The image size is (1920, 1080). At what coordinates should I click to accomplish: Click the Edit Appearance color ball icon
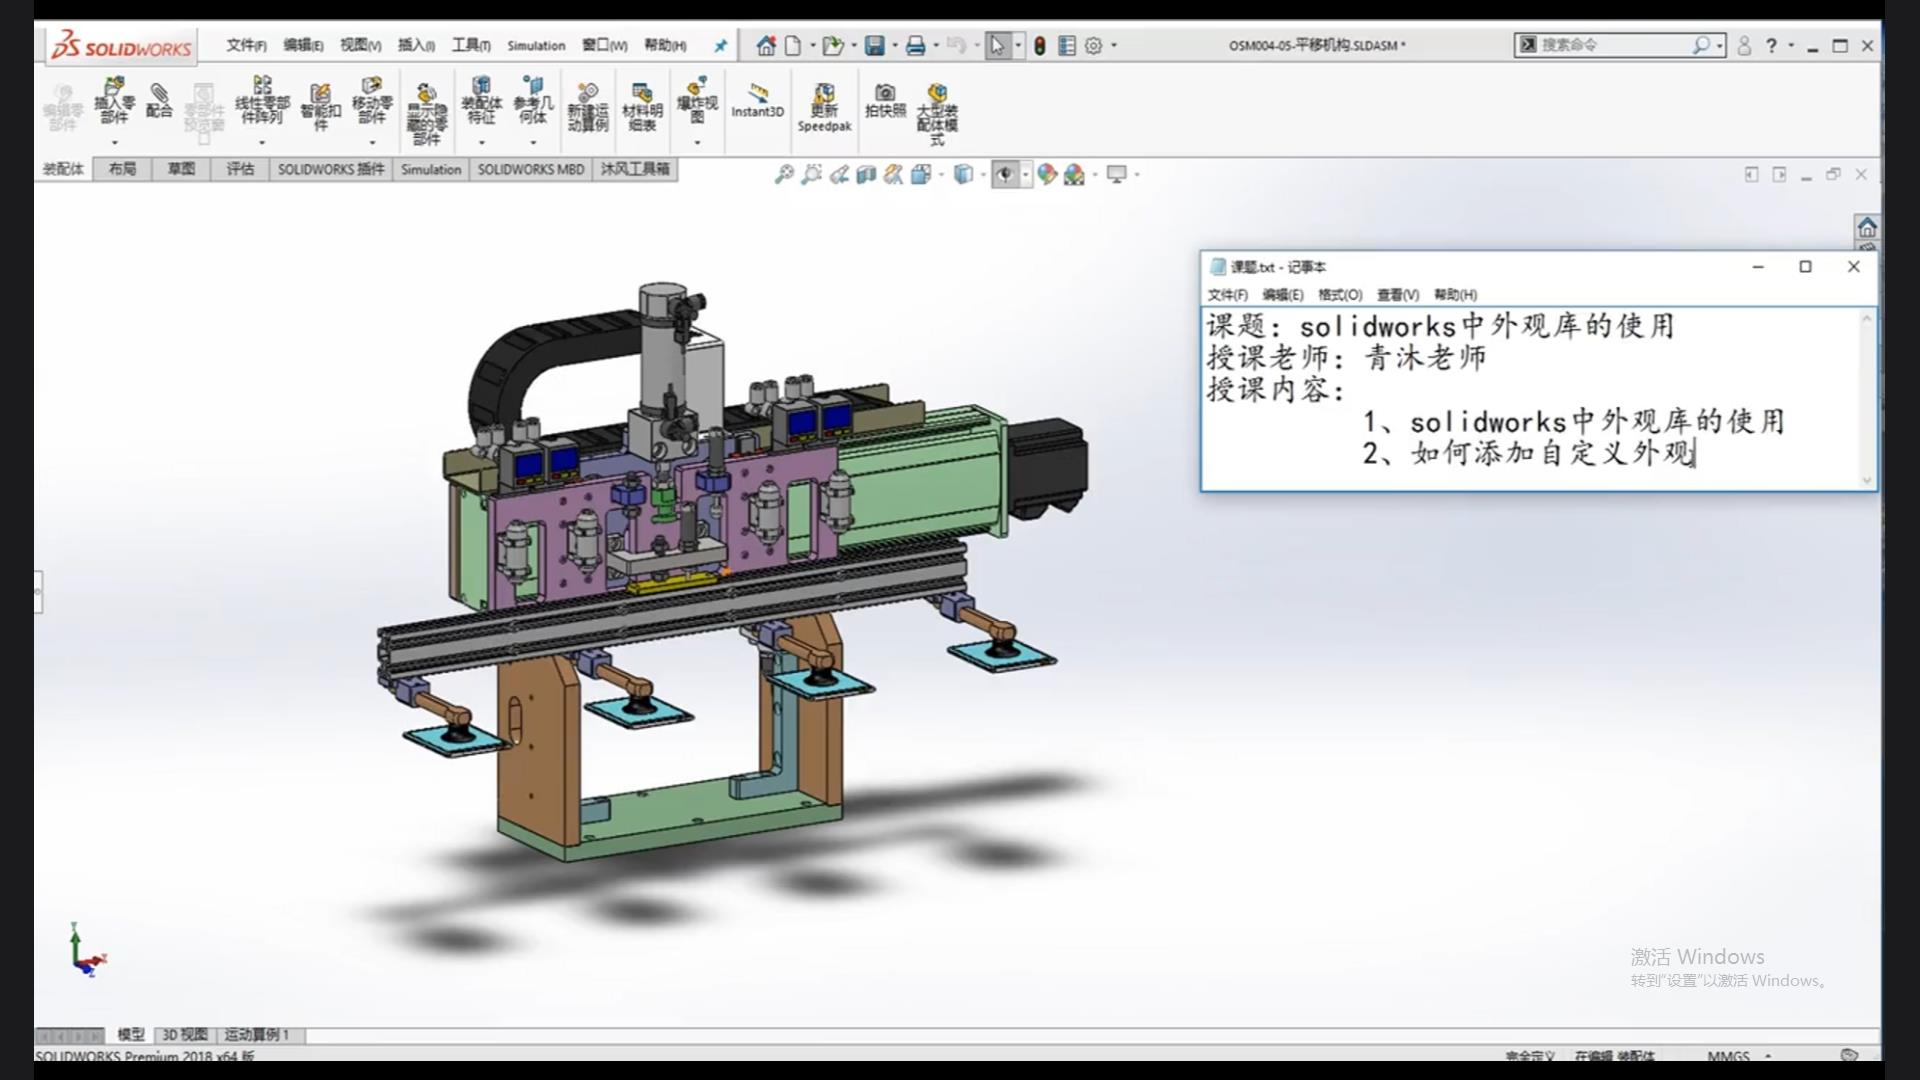point(1047,175)
